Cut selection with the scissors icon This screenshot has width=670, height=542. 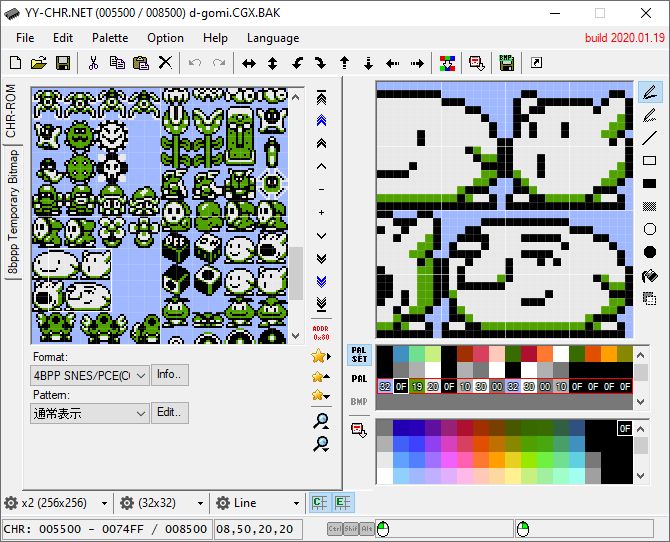tap(93, 63)
